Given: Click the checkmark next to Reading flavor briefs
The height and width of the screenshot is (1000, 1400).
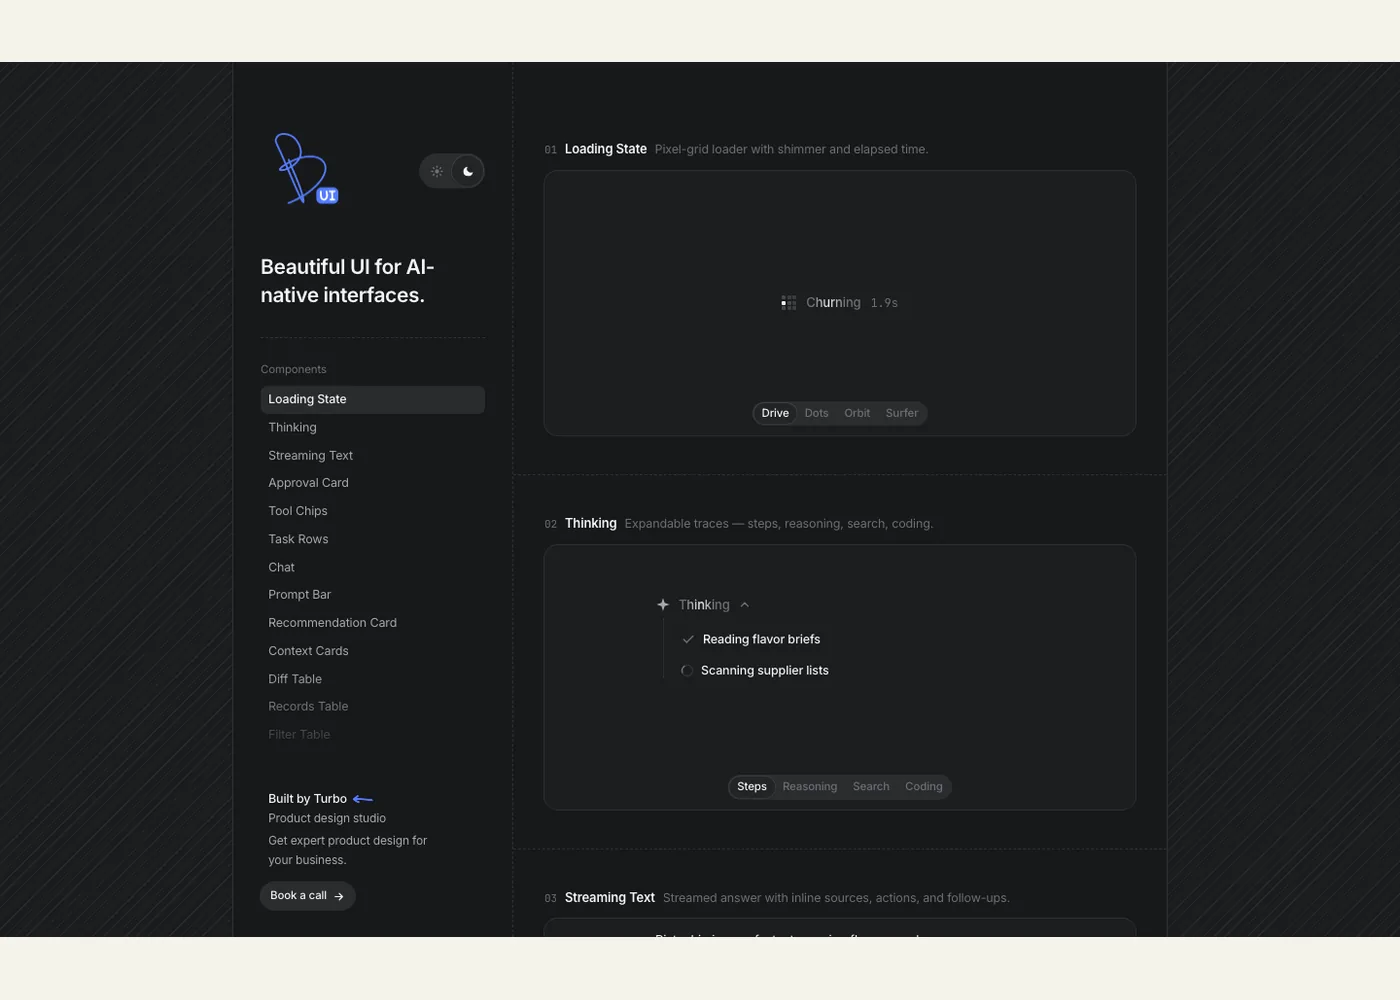Looking at the screenshot, I should [x=688, y=640].
